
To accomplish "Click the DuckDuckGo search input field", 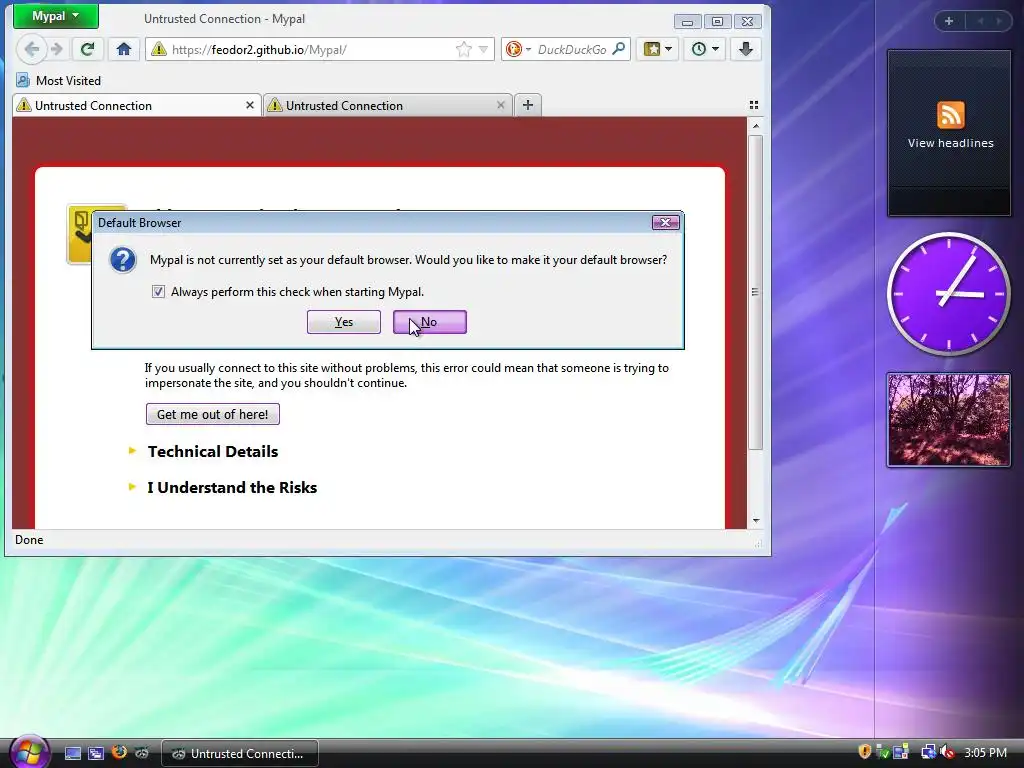I will tap(572, 50).
